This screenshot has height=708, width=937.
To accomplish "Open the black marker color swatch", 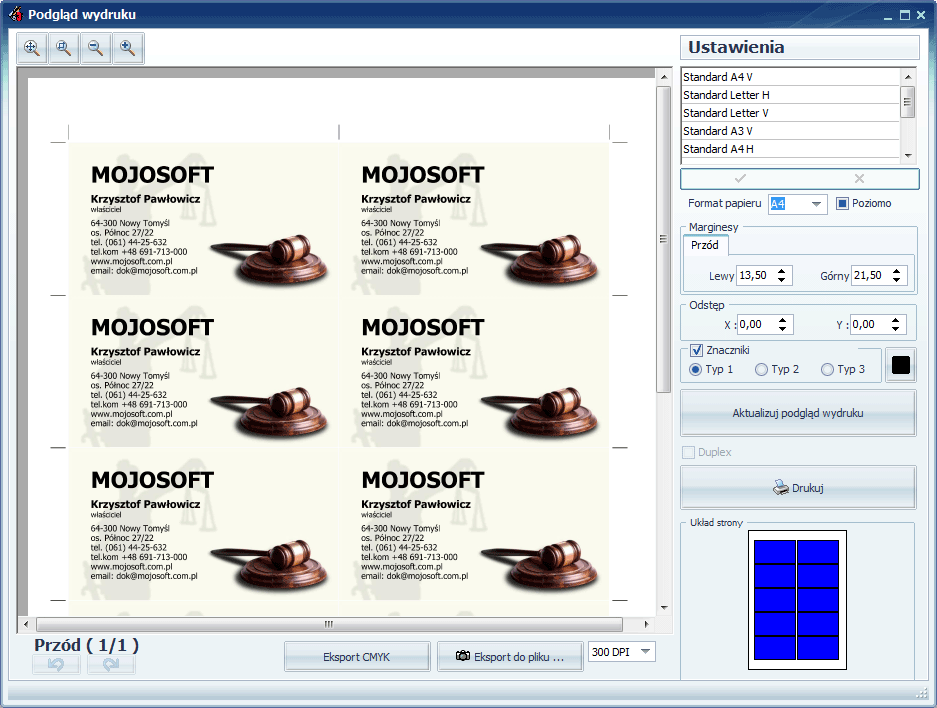I will pos(901,365).
